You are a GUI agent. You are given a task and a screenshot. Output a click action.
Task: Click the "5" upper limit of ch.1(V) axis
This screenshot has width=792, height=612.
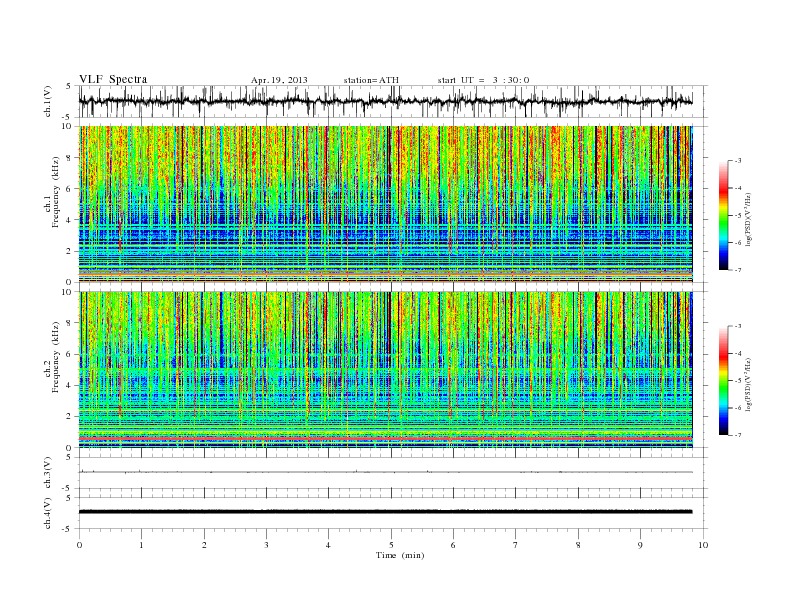pyautogui.click(x=69, y=86)
